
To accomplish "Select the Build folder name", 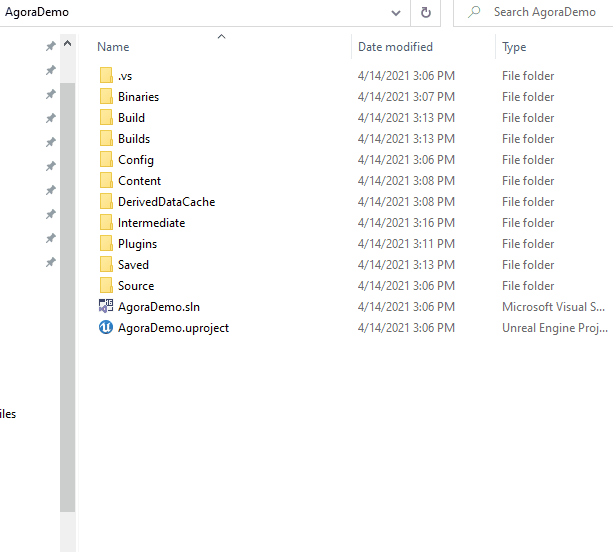I will 131,118.
